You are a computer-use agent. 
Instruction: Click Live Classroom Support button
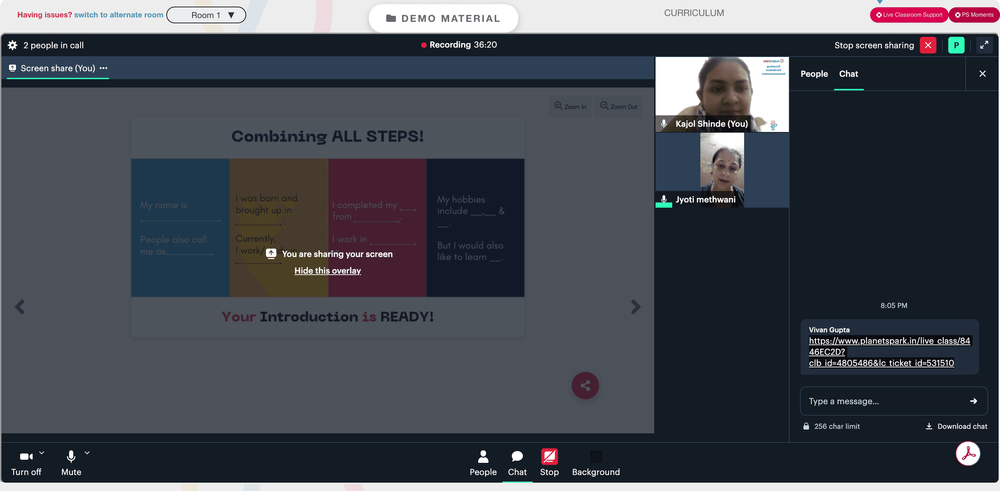[x=909, y=15]
